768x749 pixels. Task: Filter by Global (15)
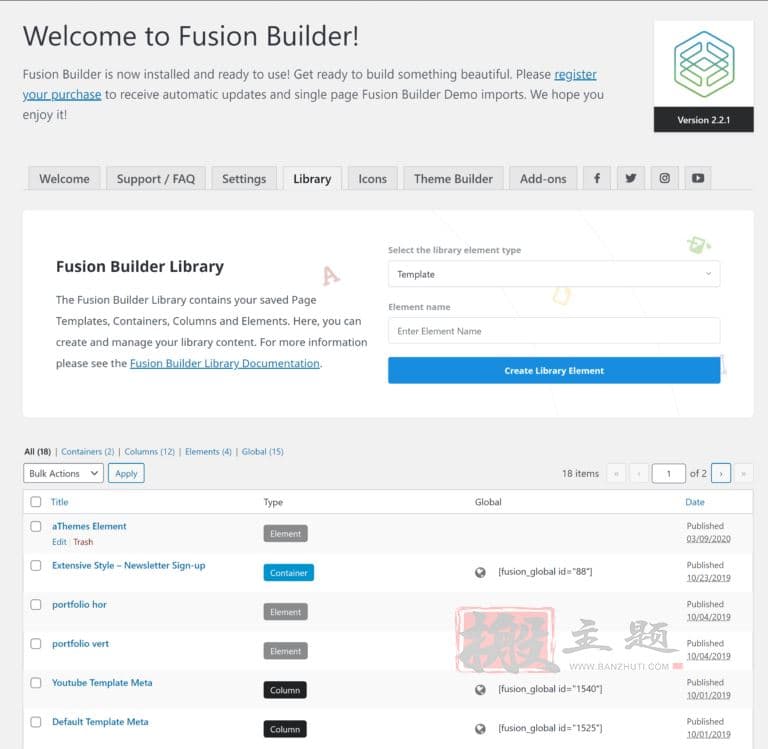(x=263, y=452)
